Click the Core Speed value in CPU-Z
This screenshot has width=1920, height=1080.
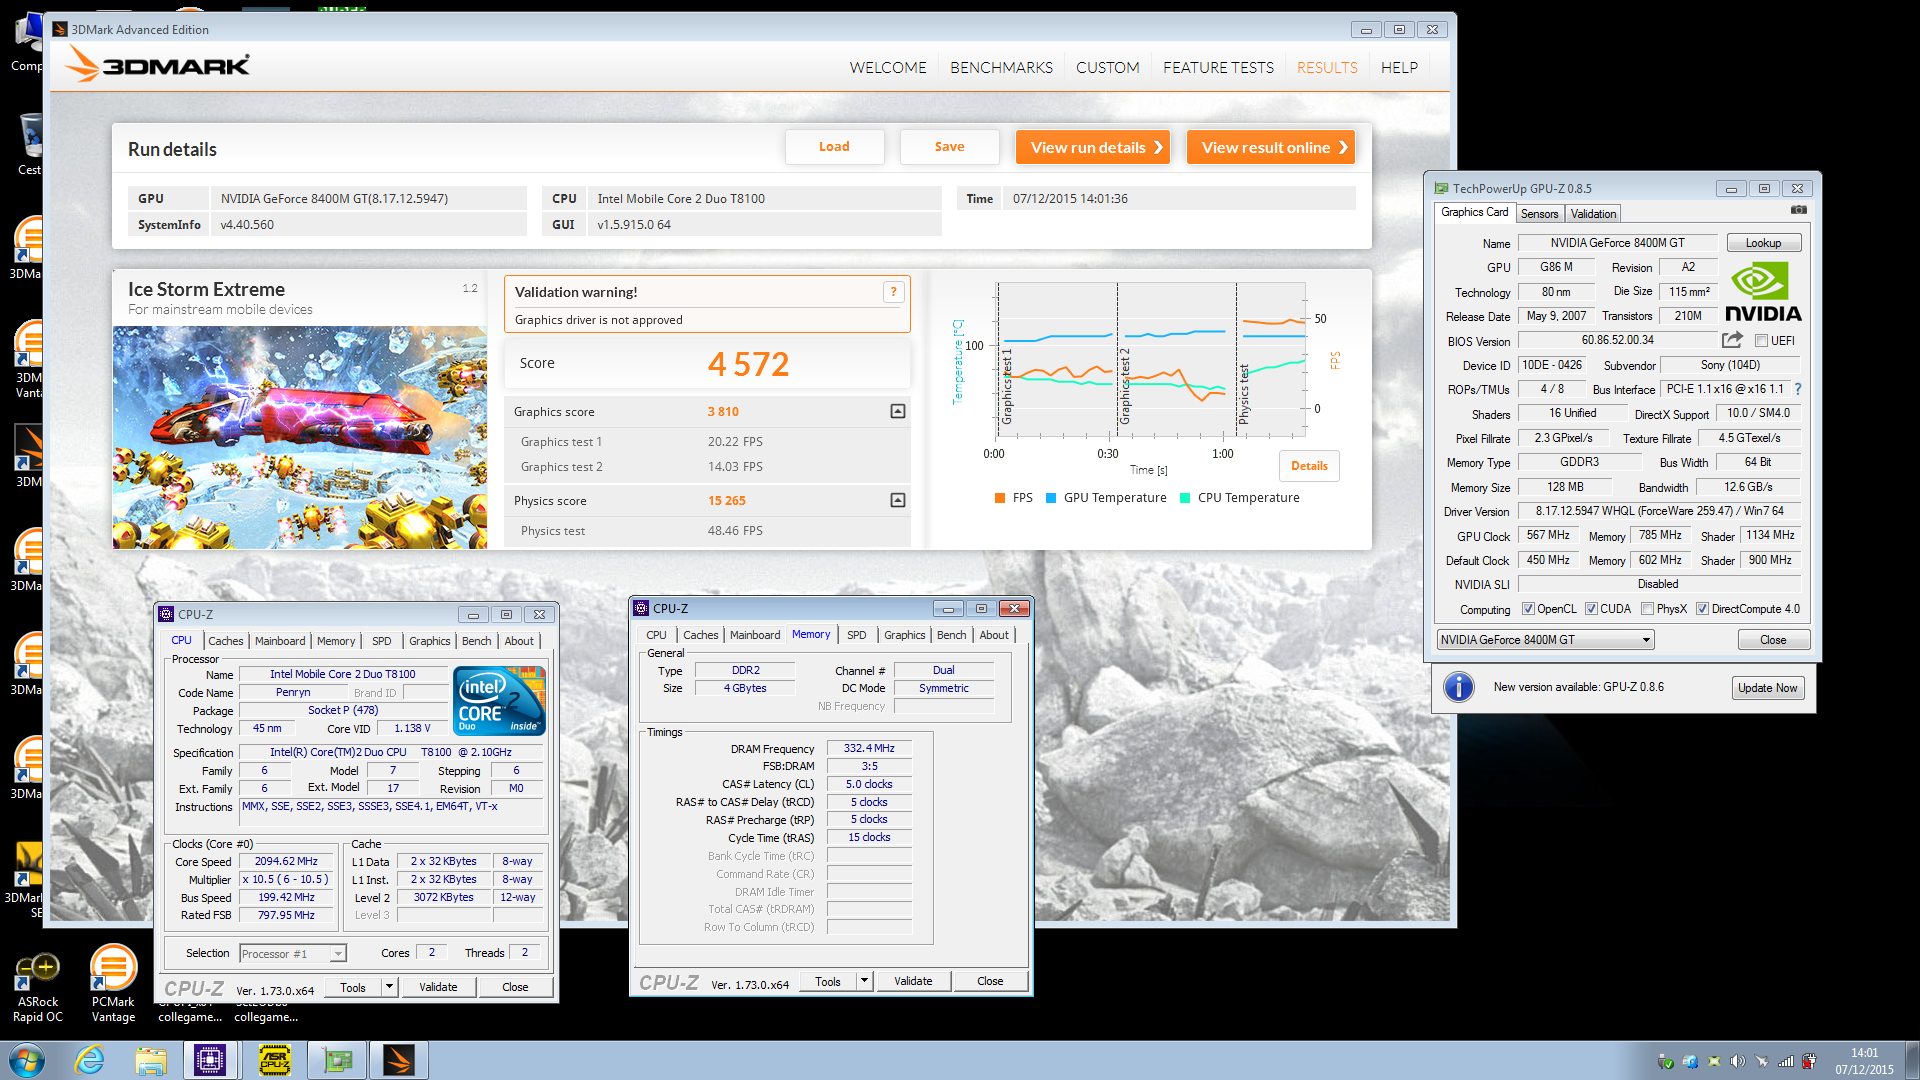[286, 861]
